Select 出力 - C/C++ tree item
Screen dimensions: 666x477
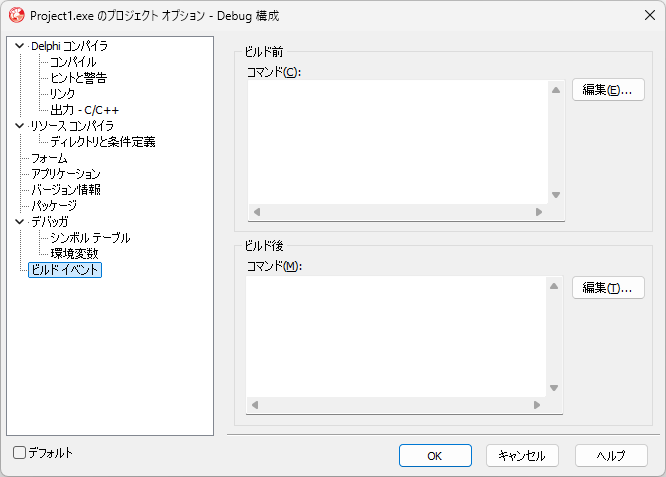(x=84, y=110)
